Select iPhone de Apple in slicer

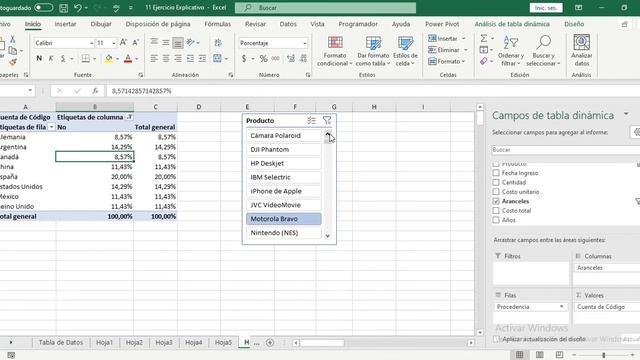(x=284, y=191)
